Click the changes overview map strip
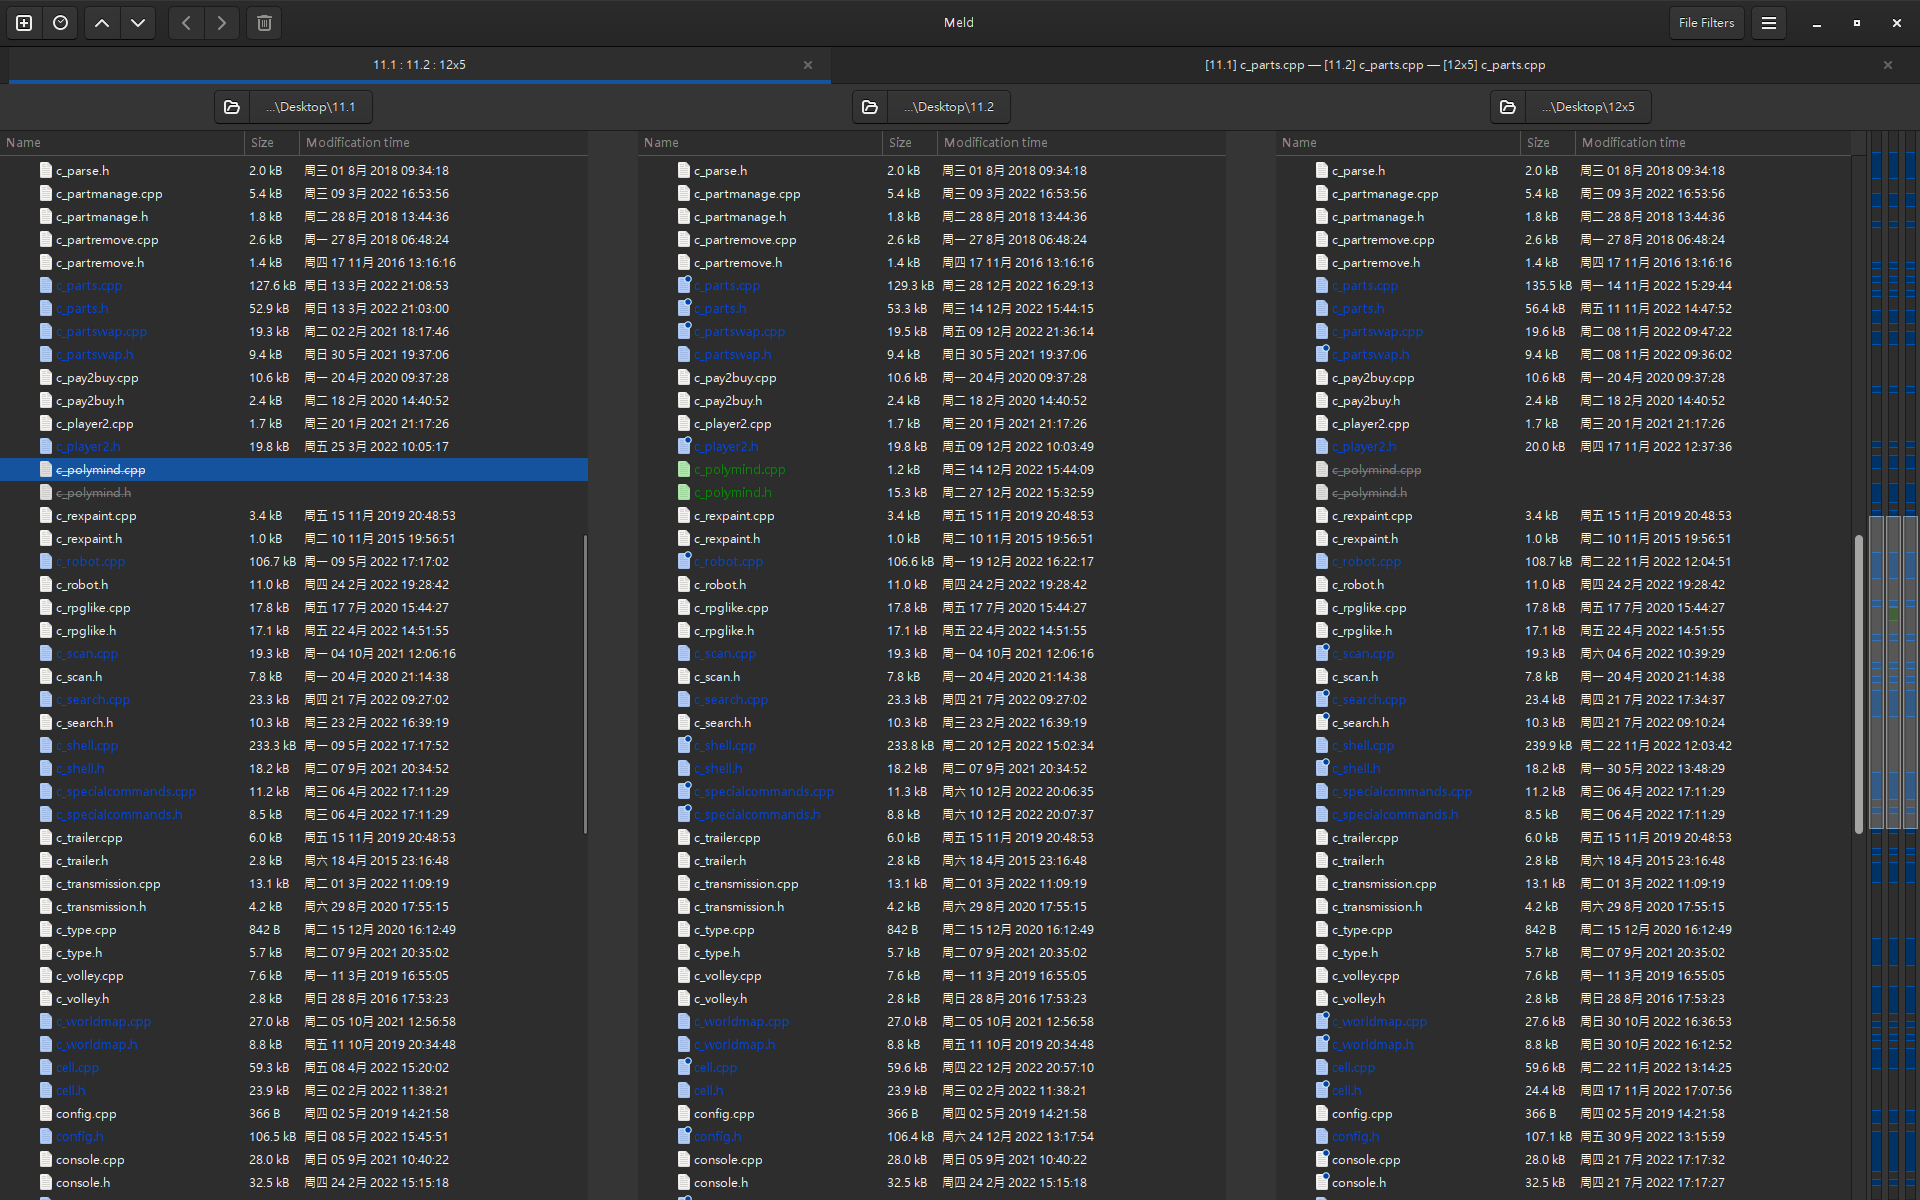Image resolution: width=1920 pixels, height=1200 pixels. coord(1893,665)
